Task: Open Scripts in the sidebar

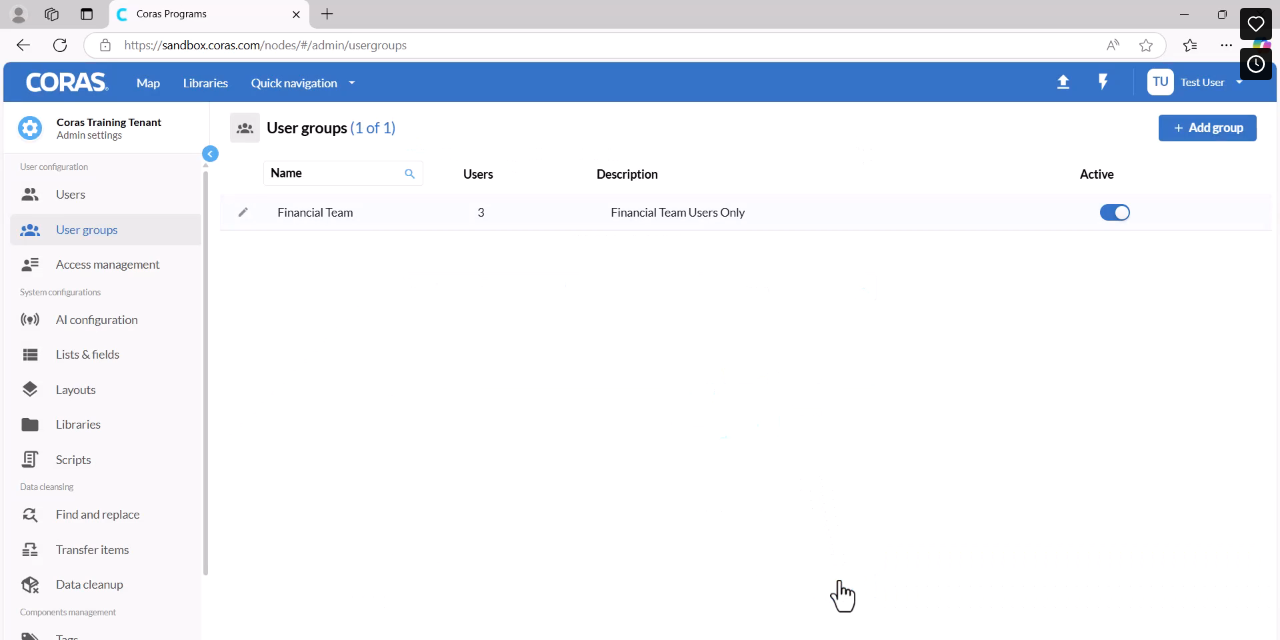Action: click(106, 460)
